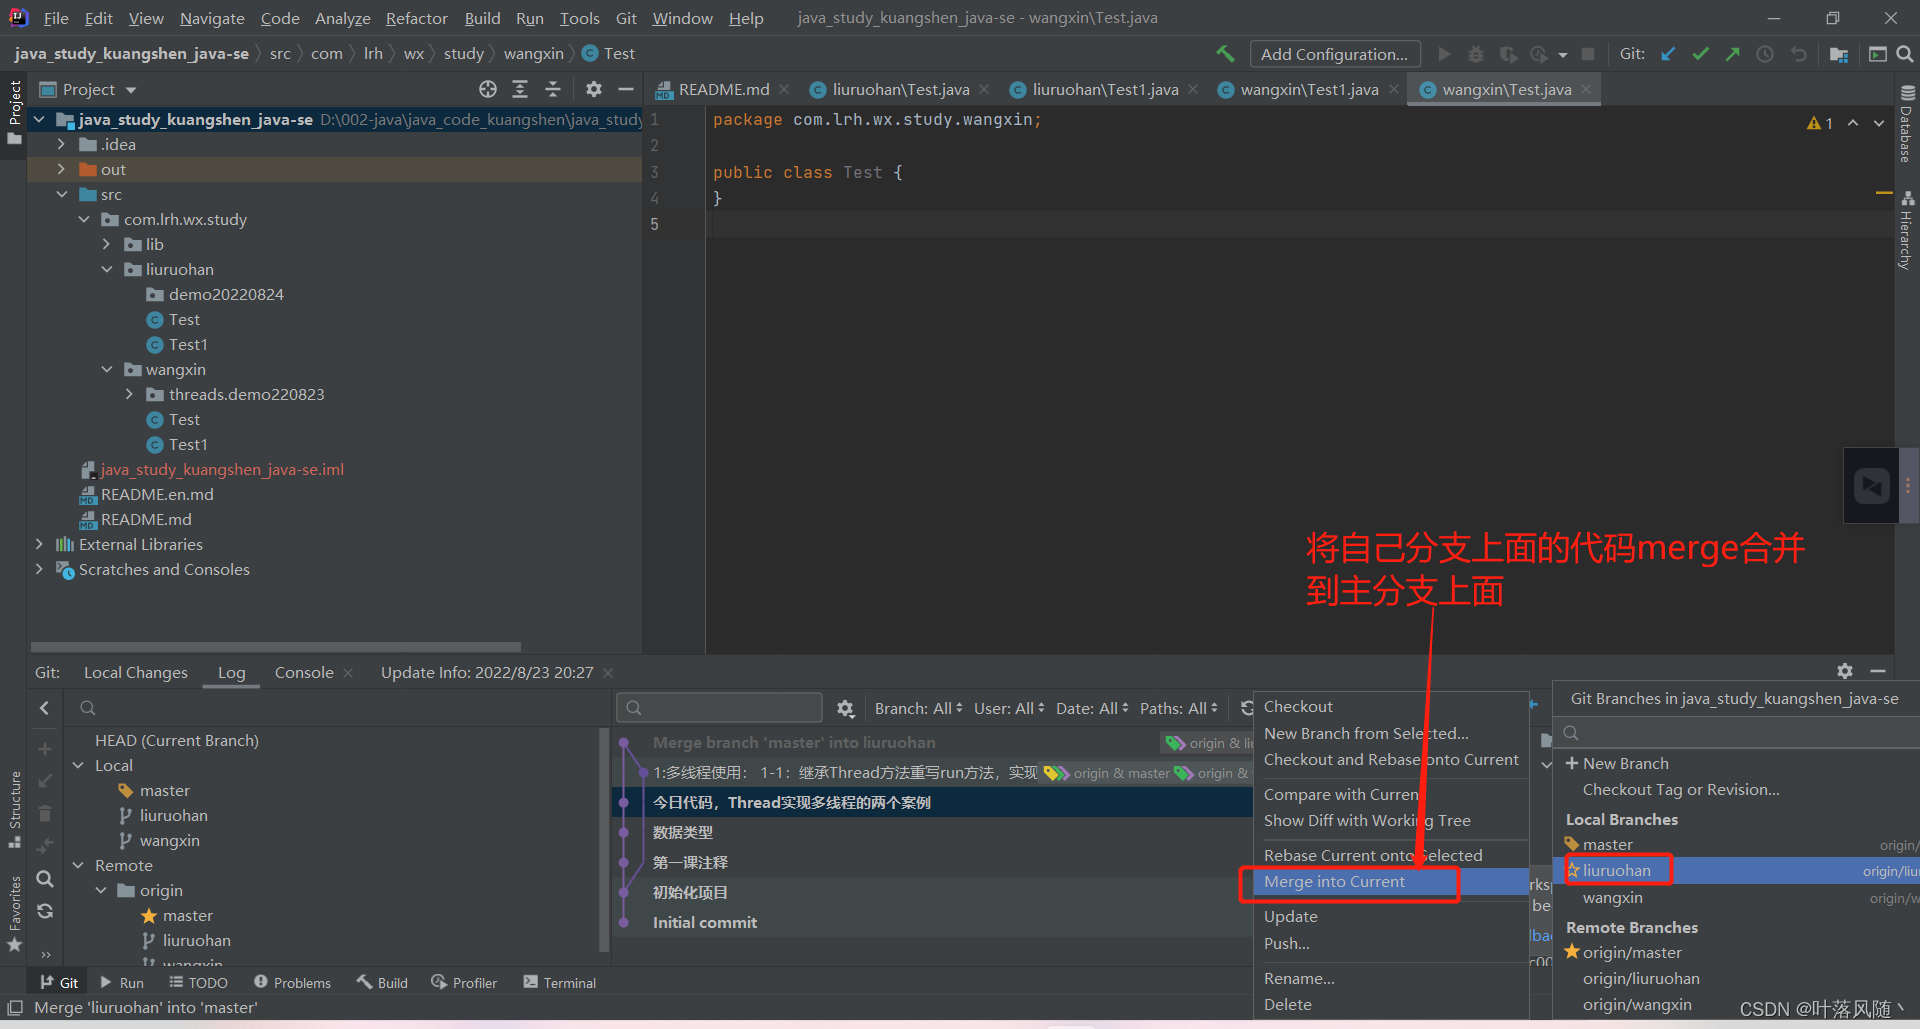Click Git Rollback icon in toolbar
1920x1029 pixels.
click(1798, 54)
